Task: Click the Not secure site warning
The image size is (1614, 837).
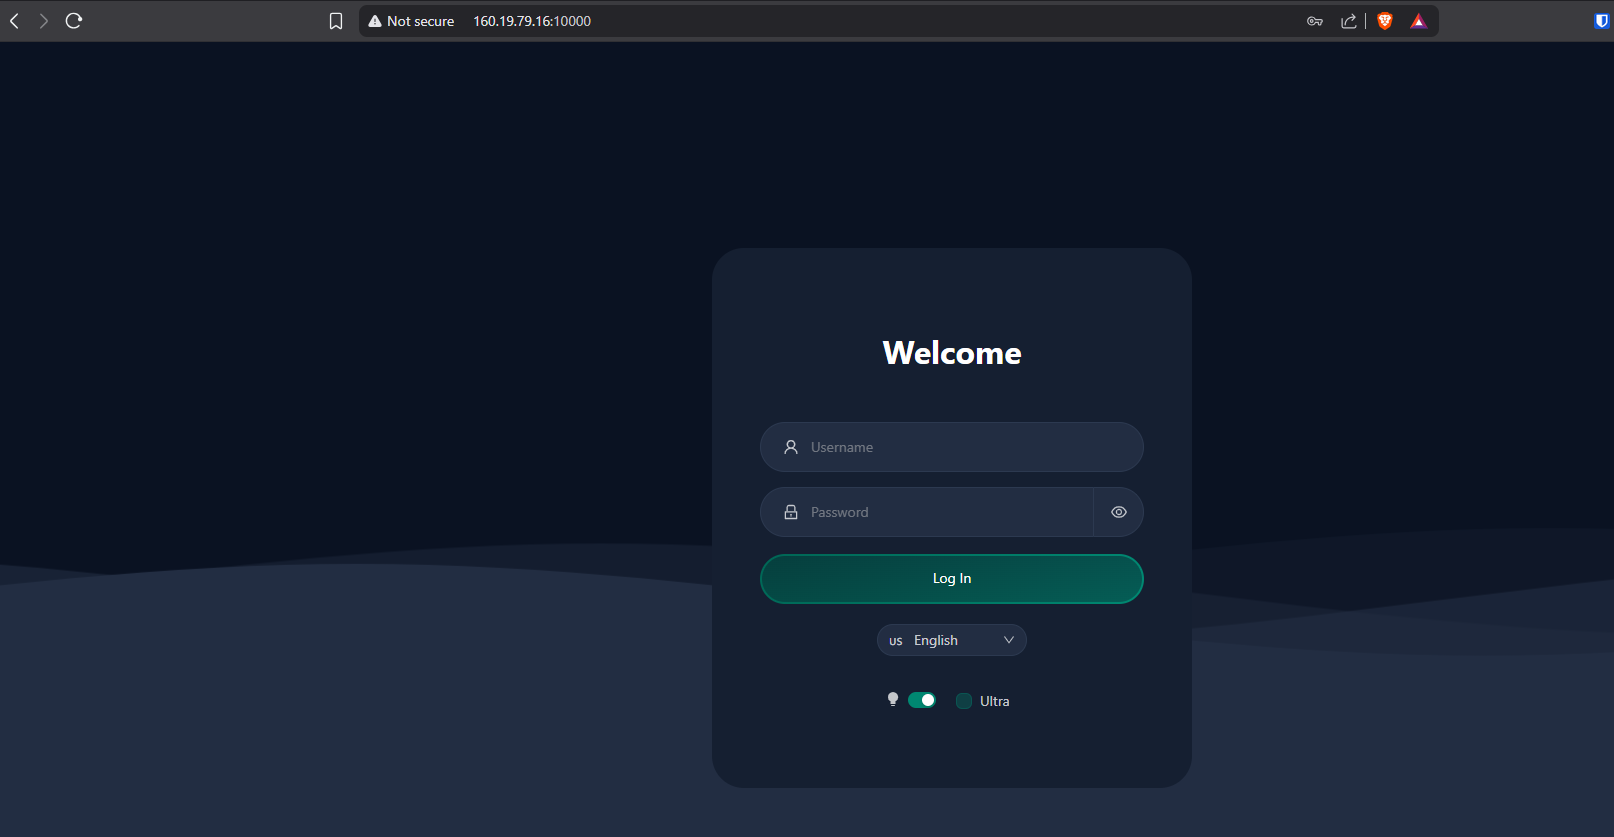Action: (411, 21)
